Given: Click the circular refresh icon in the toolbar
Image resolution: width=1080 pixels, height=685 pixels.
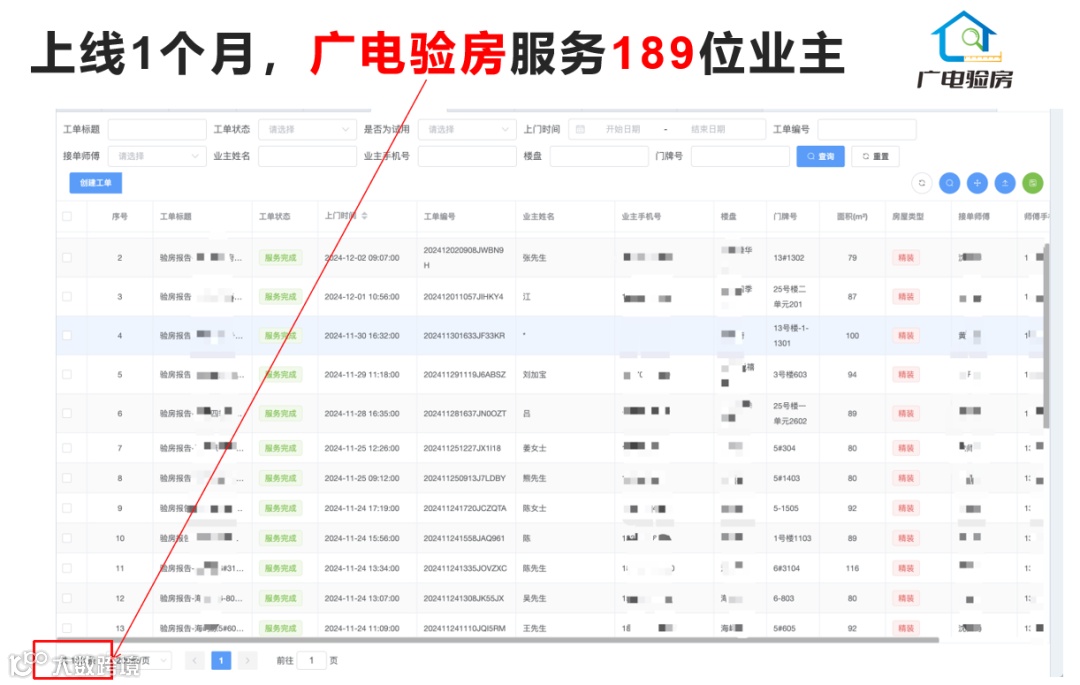Looking at the screenshot, I should (x=922, y=183).
